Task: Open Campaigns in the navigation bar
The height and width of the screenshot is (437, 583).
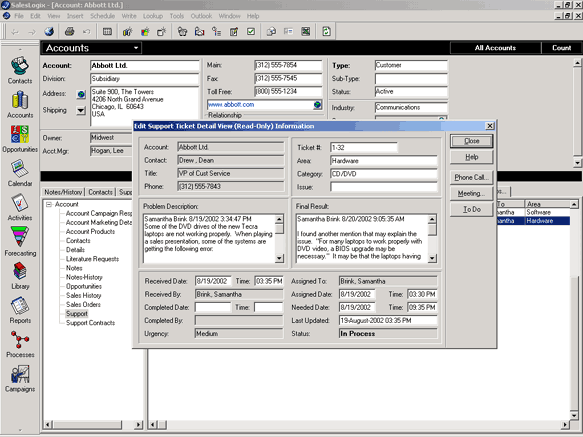Action: point(20,379)
